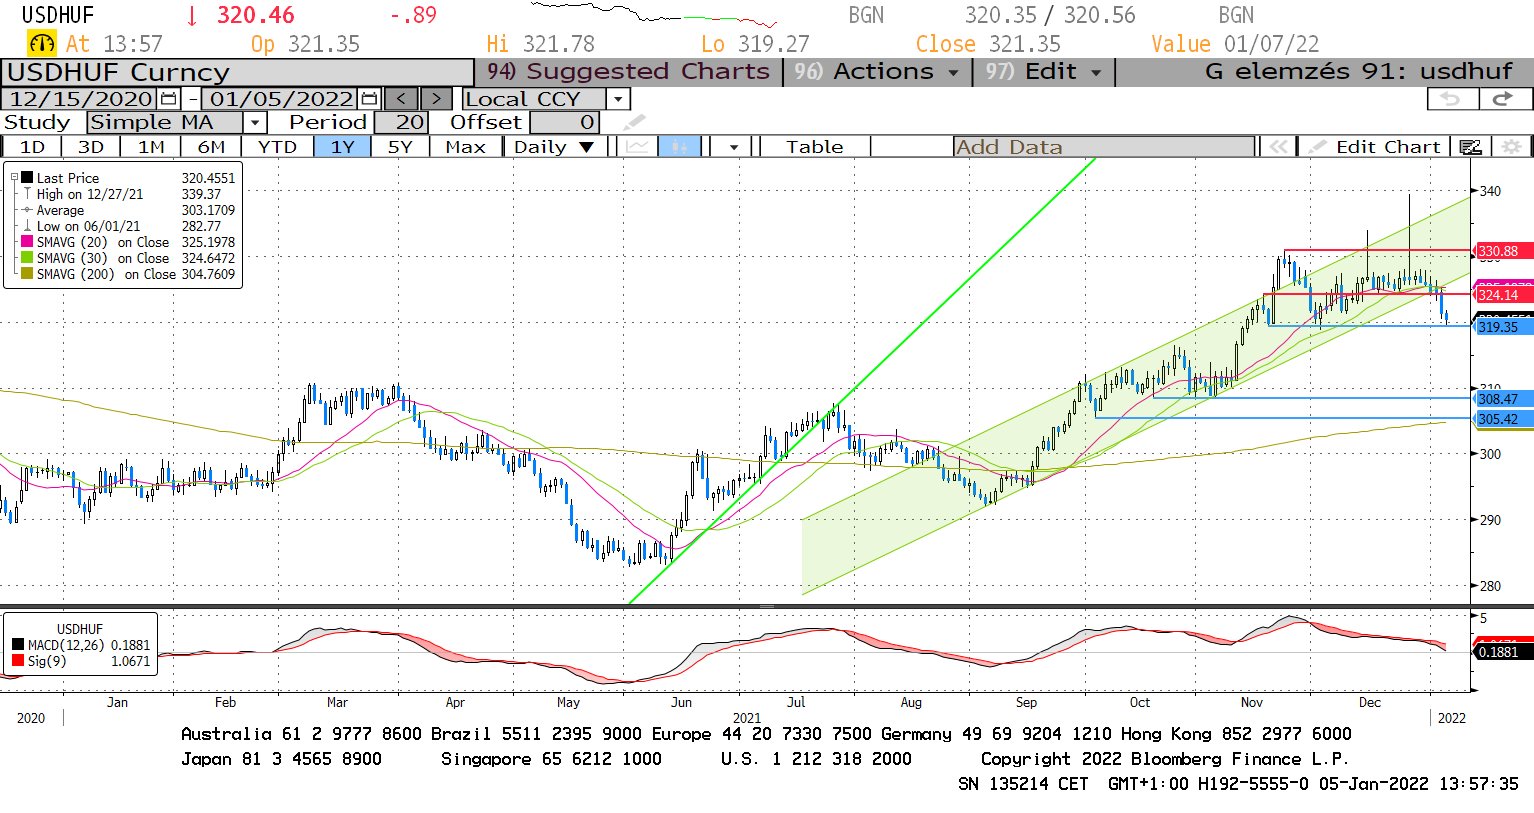The height and width of the screenshot is (813, 1534).
Task: Click the magenta SMAVG (20) swatch
Action: click(28, 242)
